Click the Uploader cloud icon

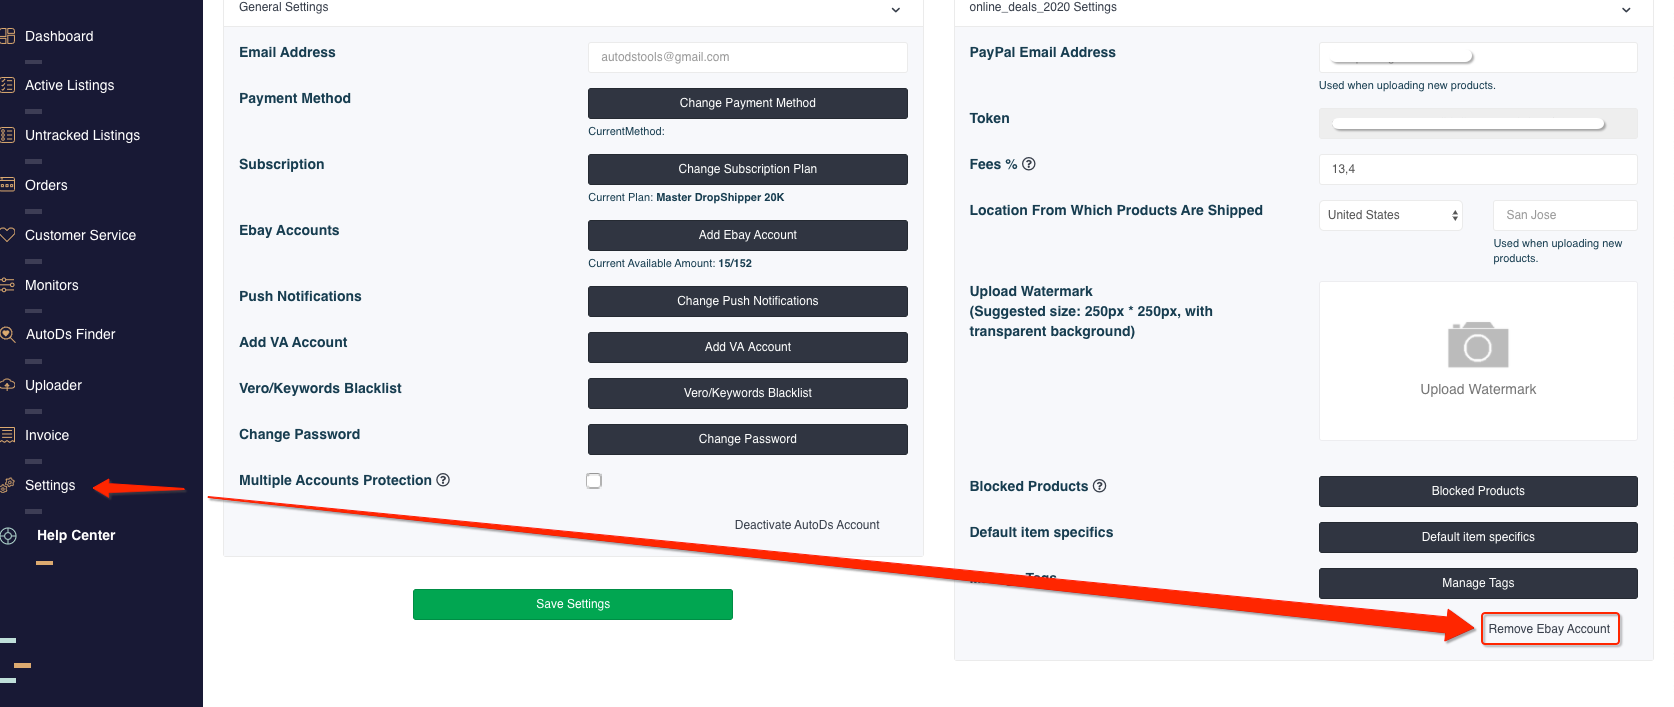click(8, 385)
